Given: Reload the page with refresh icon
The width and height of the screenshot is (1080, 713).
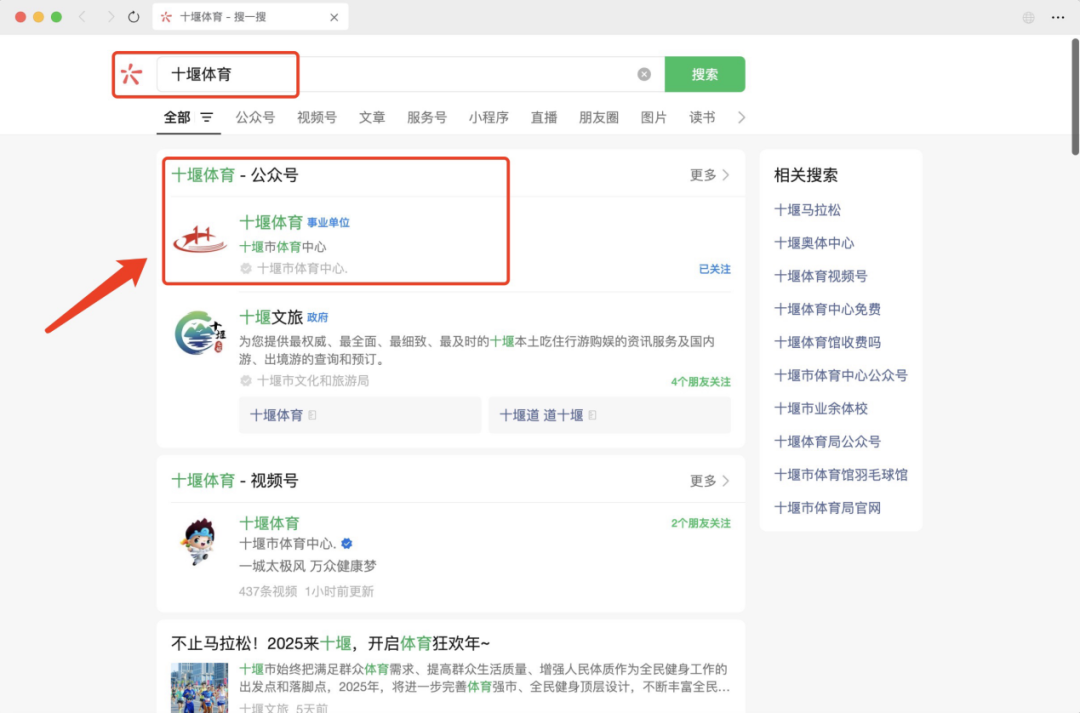Looking at the screenshot, I should 134,17.
